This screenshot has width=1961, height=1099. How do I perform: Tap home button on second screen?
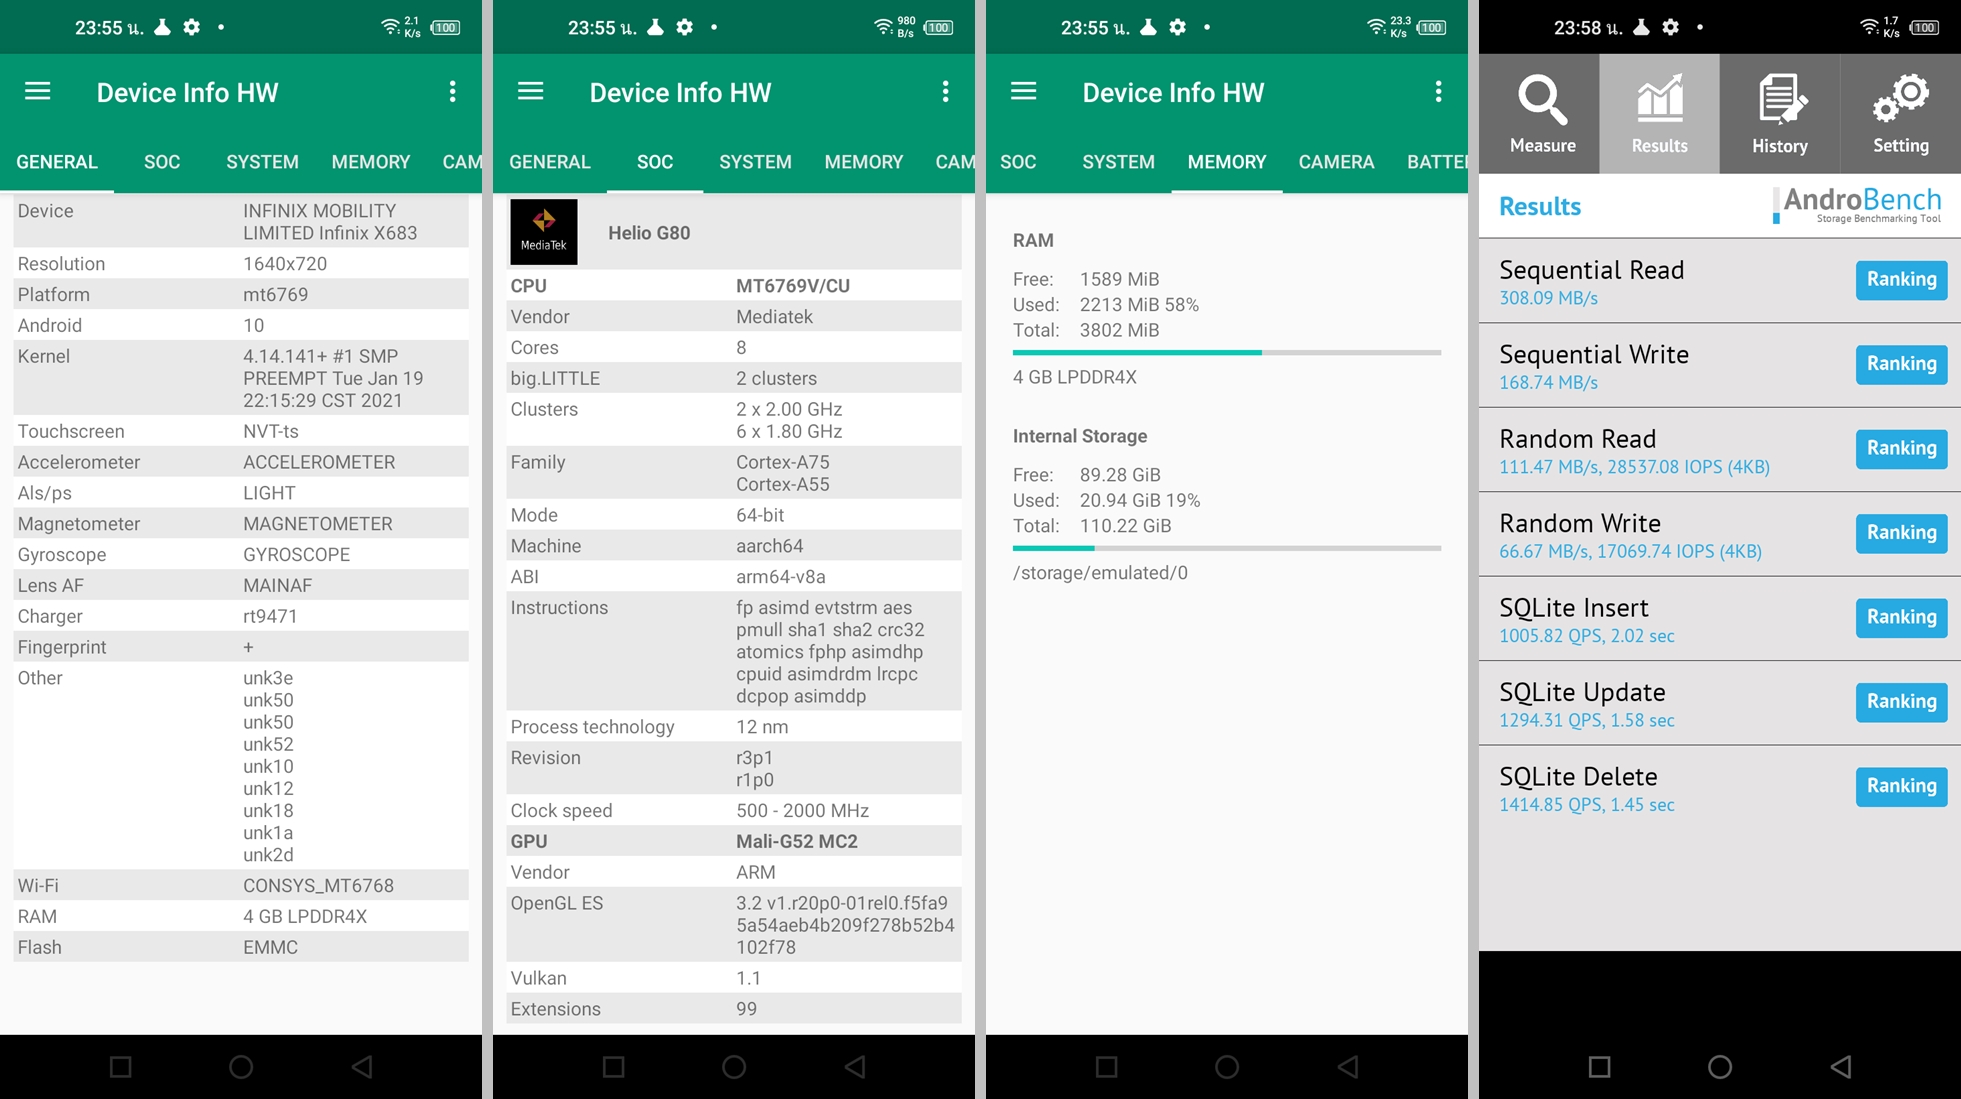(734, 1067)
